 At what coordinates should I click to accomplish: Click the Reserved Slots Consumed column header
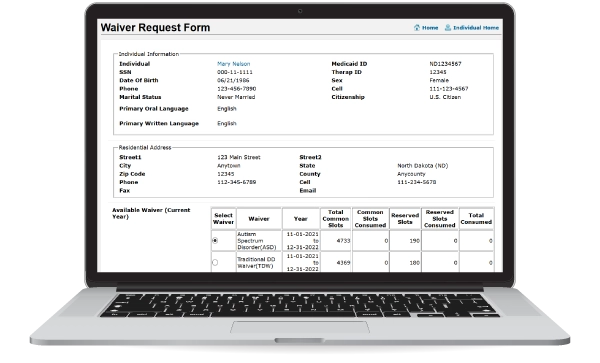click(440, 218)
